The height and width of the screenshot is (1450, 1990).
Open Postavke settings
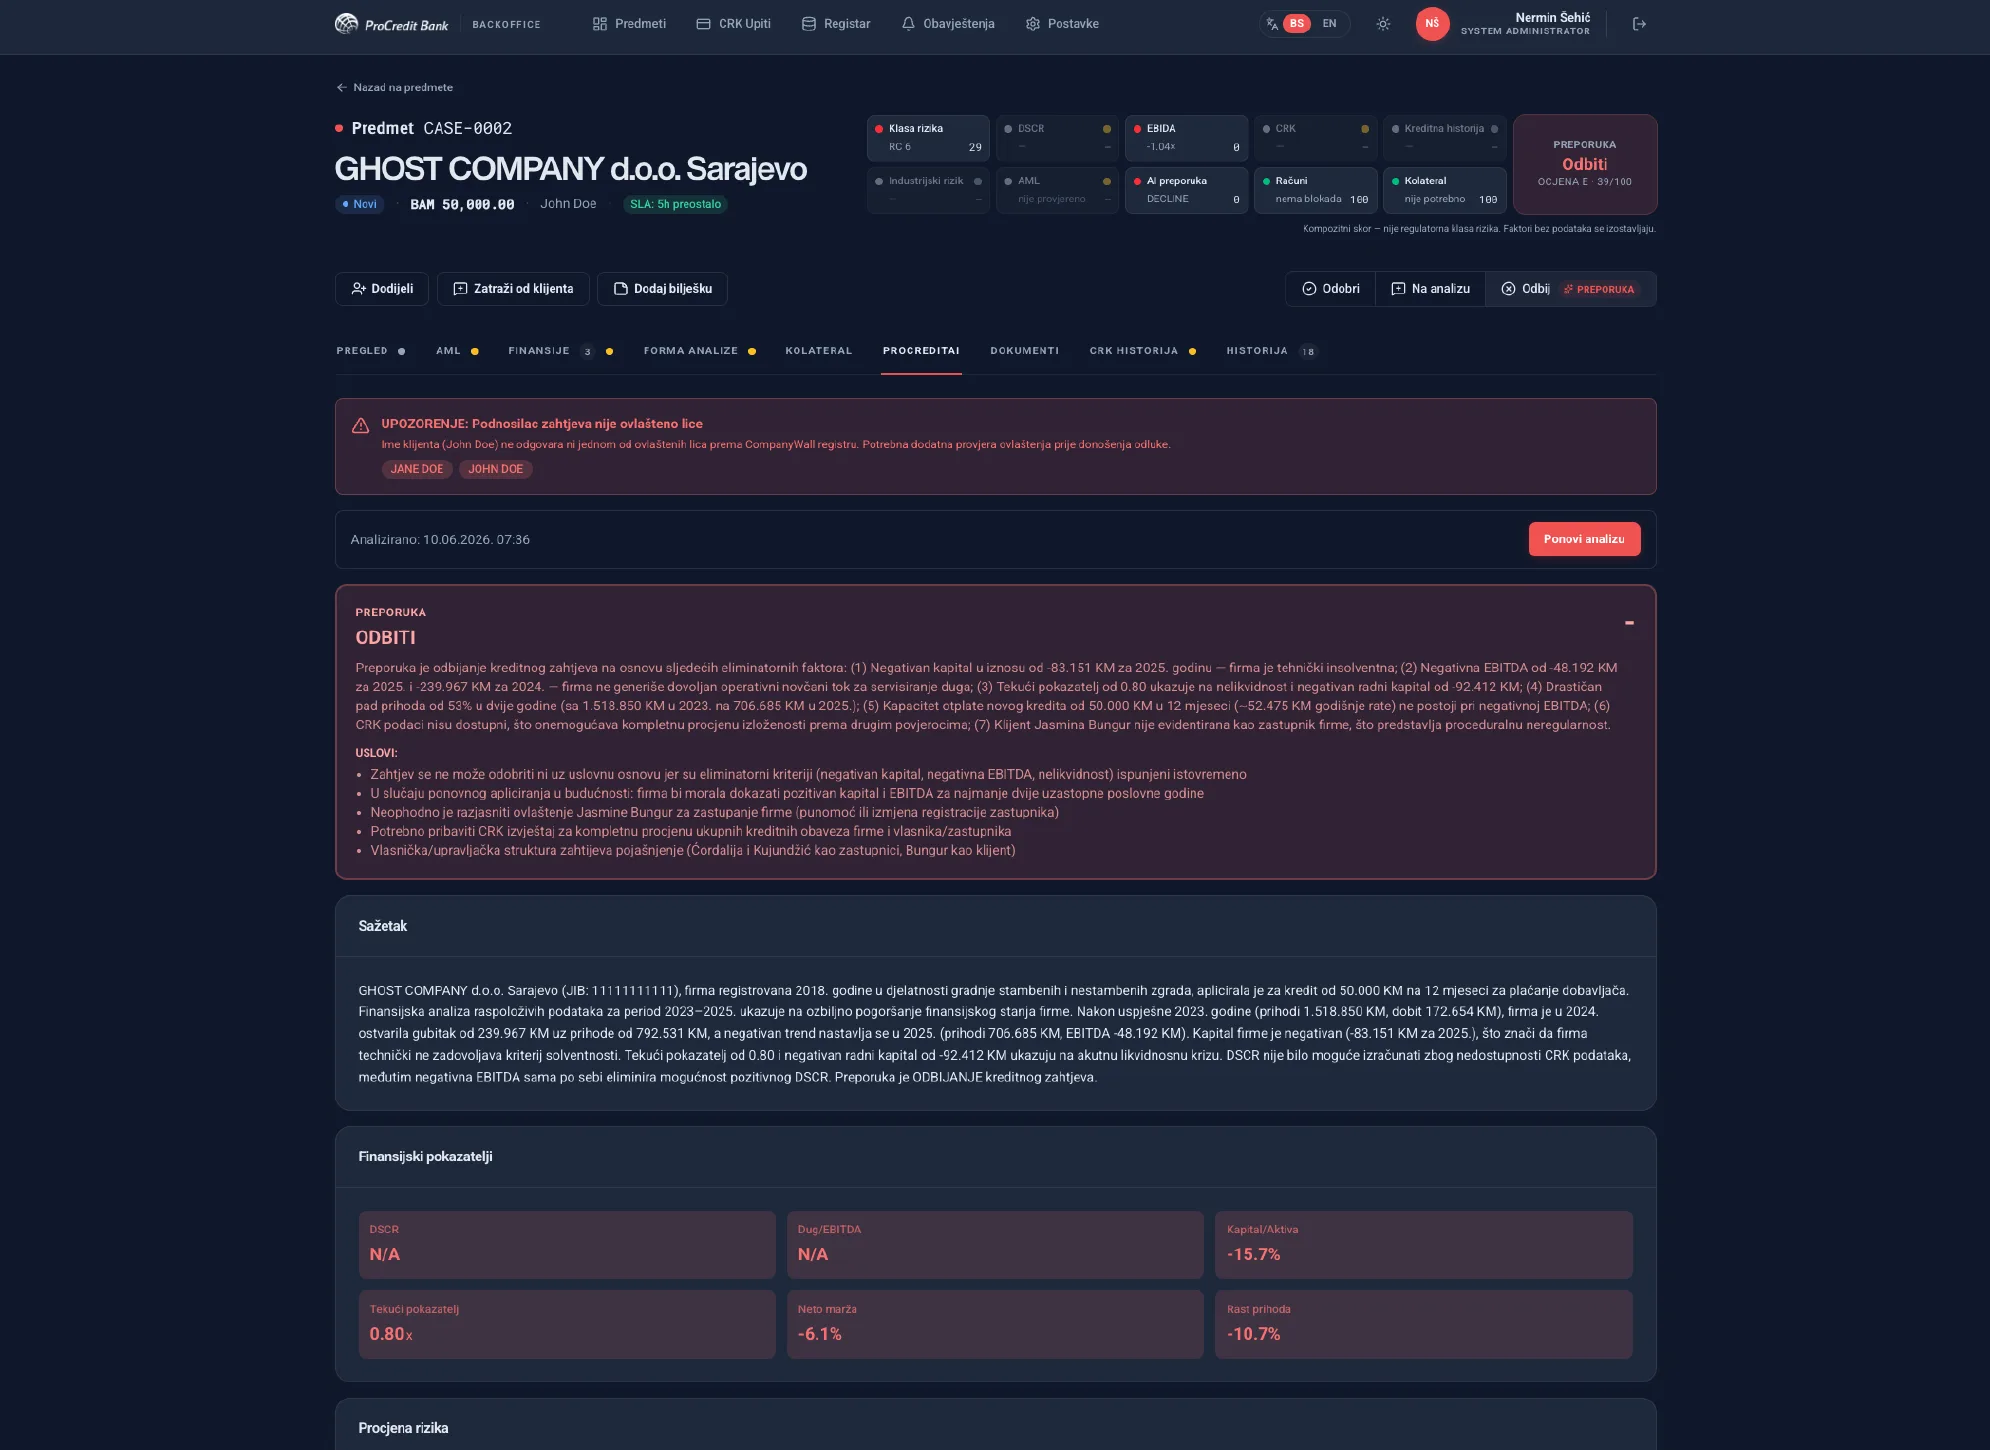[1062, 24]
